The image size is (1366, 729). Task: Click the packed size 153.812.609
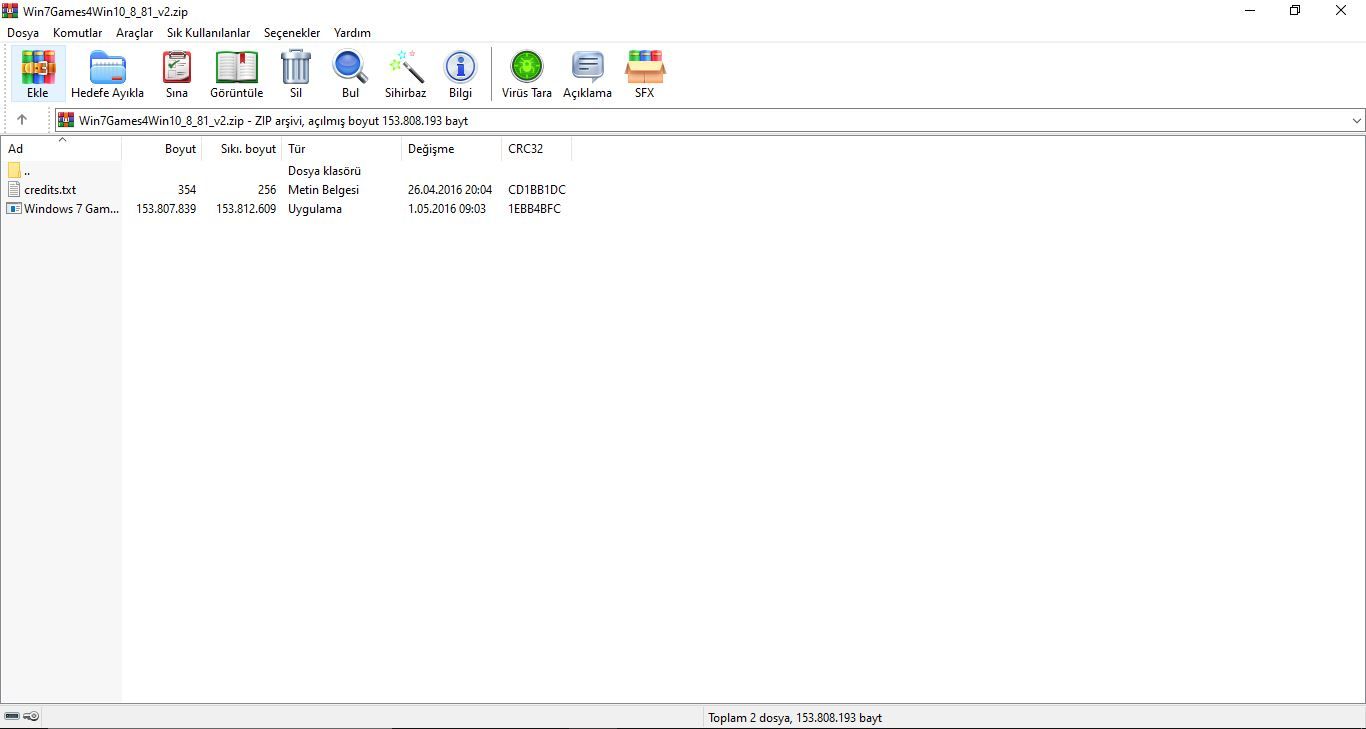click(x=246, y=209)
